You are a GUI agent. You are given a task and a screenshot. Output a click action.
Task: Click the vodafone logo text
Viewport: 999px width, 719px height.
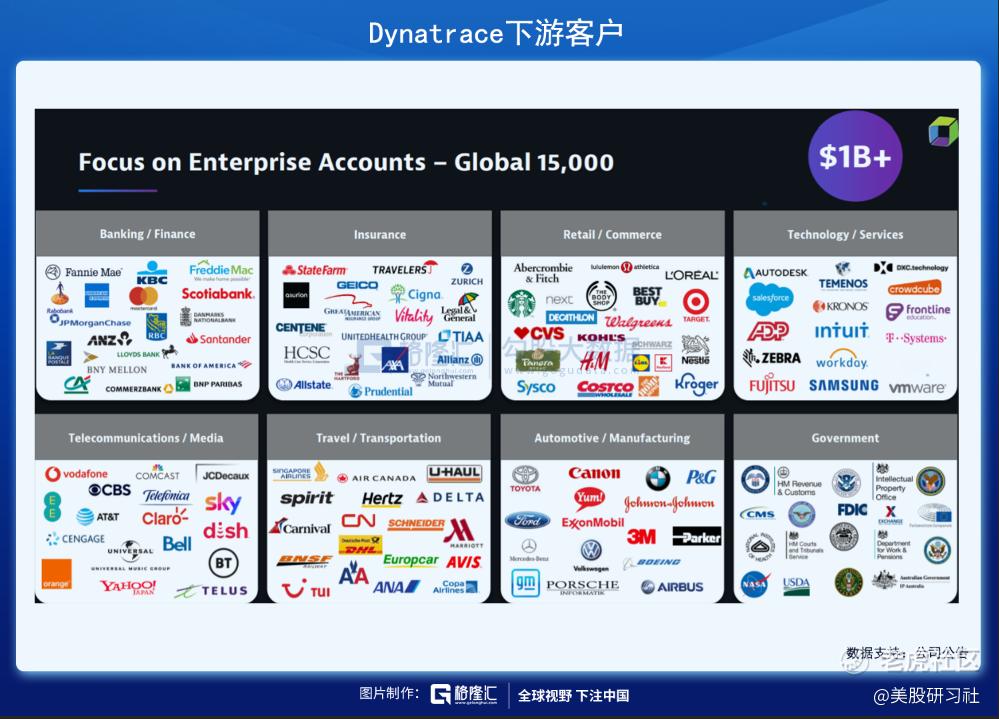[x=76, y=474]
